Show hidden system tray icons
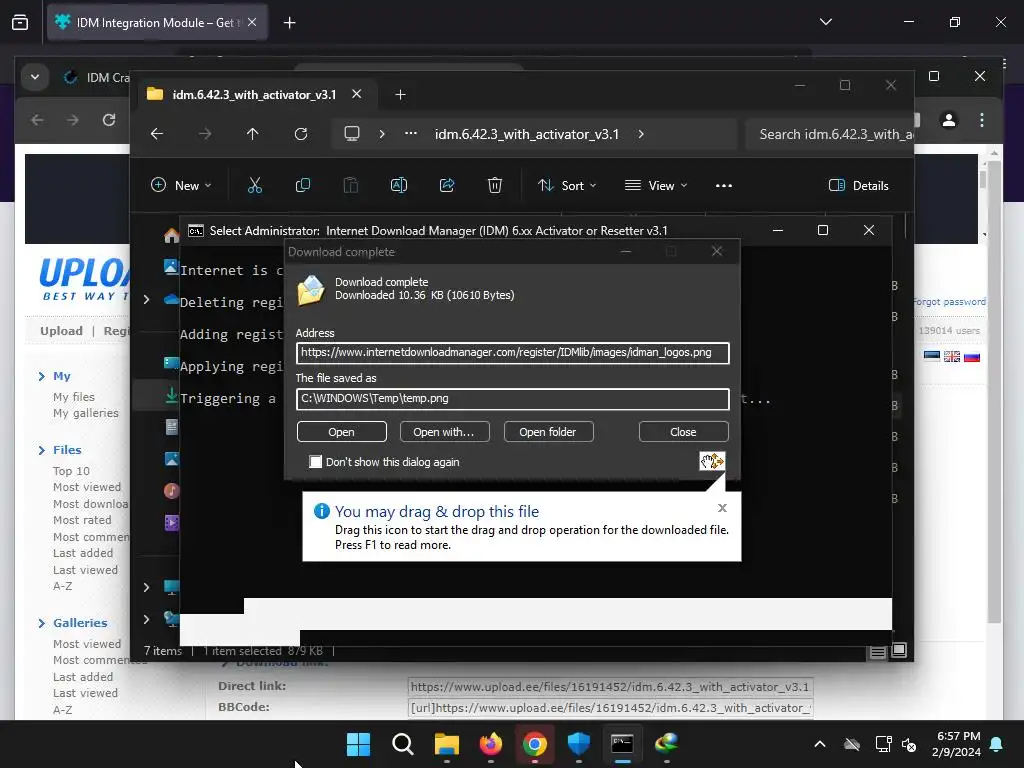Image resolution: width=1024 pixels, height=768 pixels. tap(820, 744)
